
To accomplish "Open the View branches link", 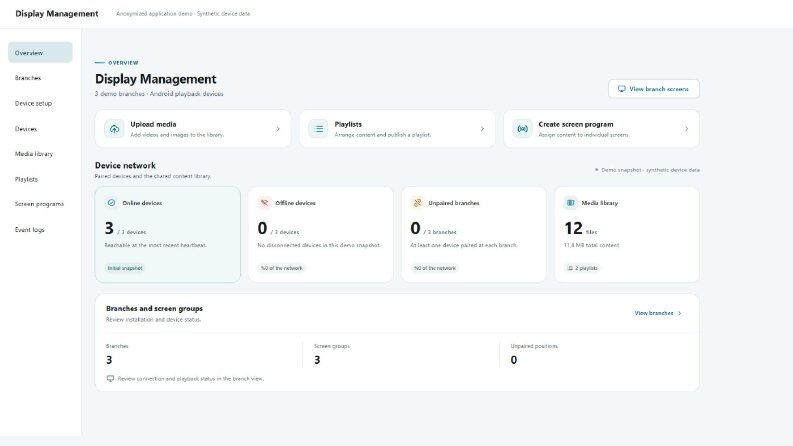I will 658,313.
